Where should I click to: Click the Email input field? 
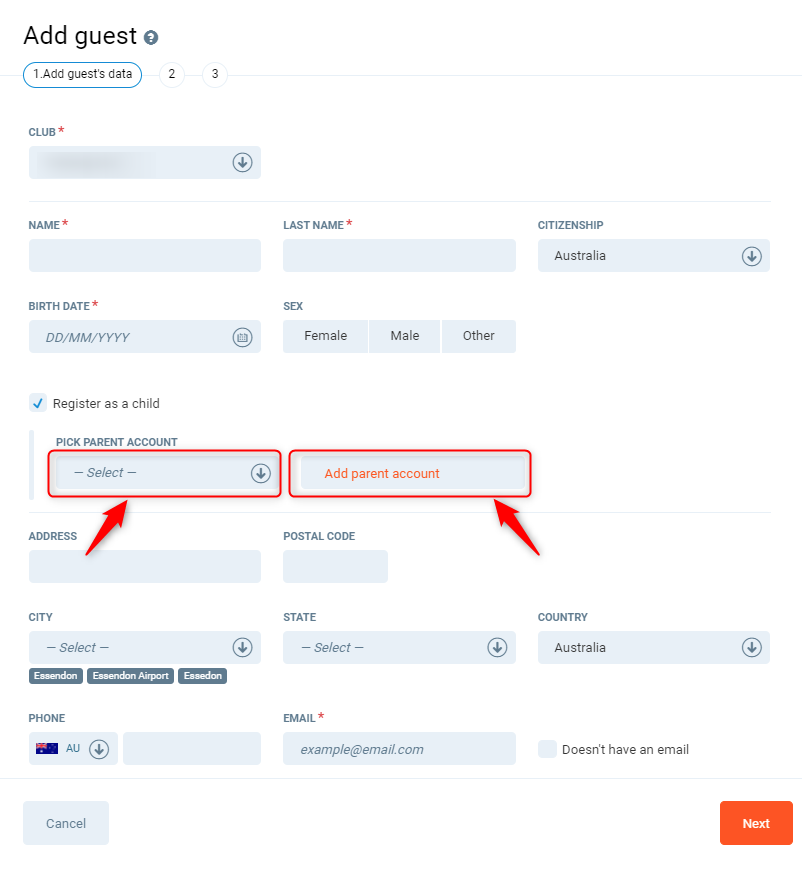pyautogui.click(x=399, y=749)
